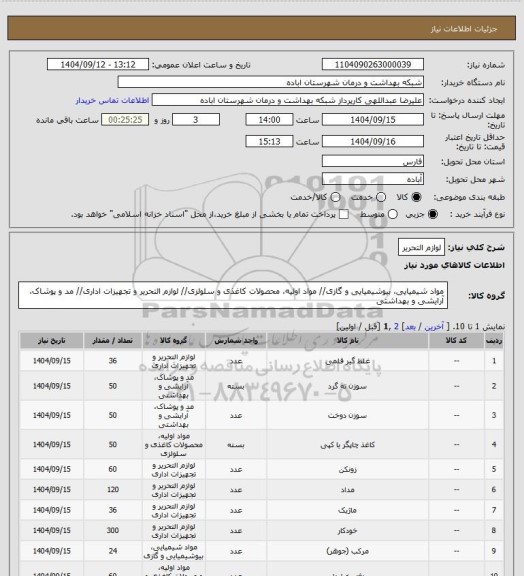
Task: Select the متوسط purchase type radio
Action: point(393,214)
